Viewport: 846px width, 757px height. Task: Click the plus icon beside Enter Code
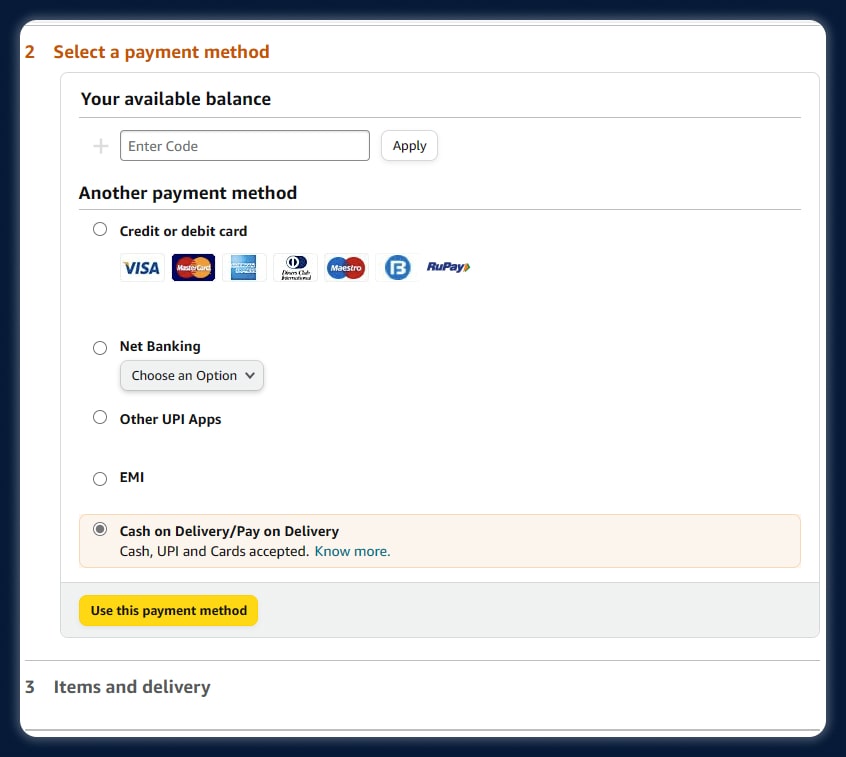coord(100,146)
